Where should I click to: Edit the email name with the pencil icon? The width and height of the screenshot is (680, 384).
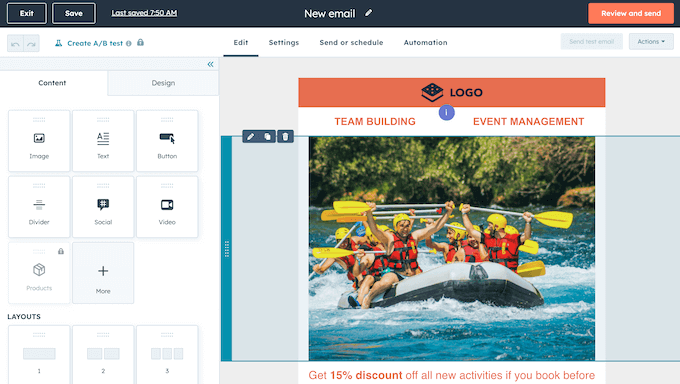pyautogui.click(x=369, y=13)
